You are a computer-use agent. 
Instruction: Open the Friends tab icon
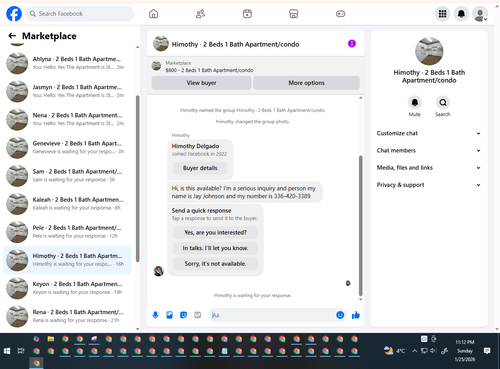click(200, 14)
